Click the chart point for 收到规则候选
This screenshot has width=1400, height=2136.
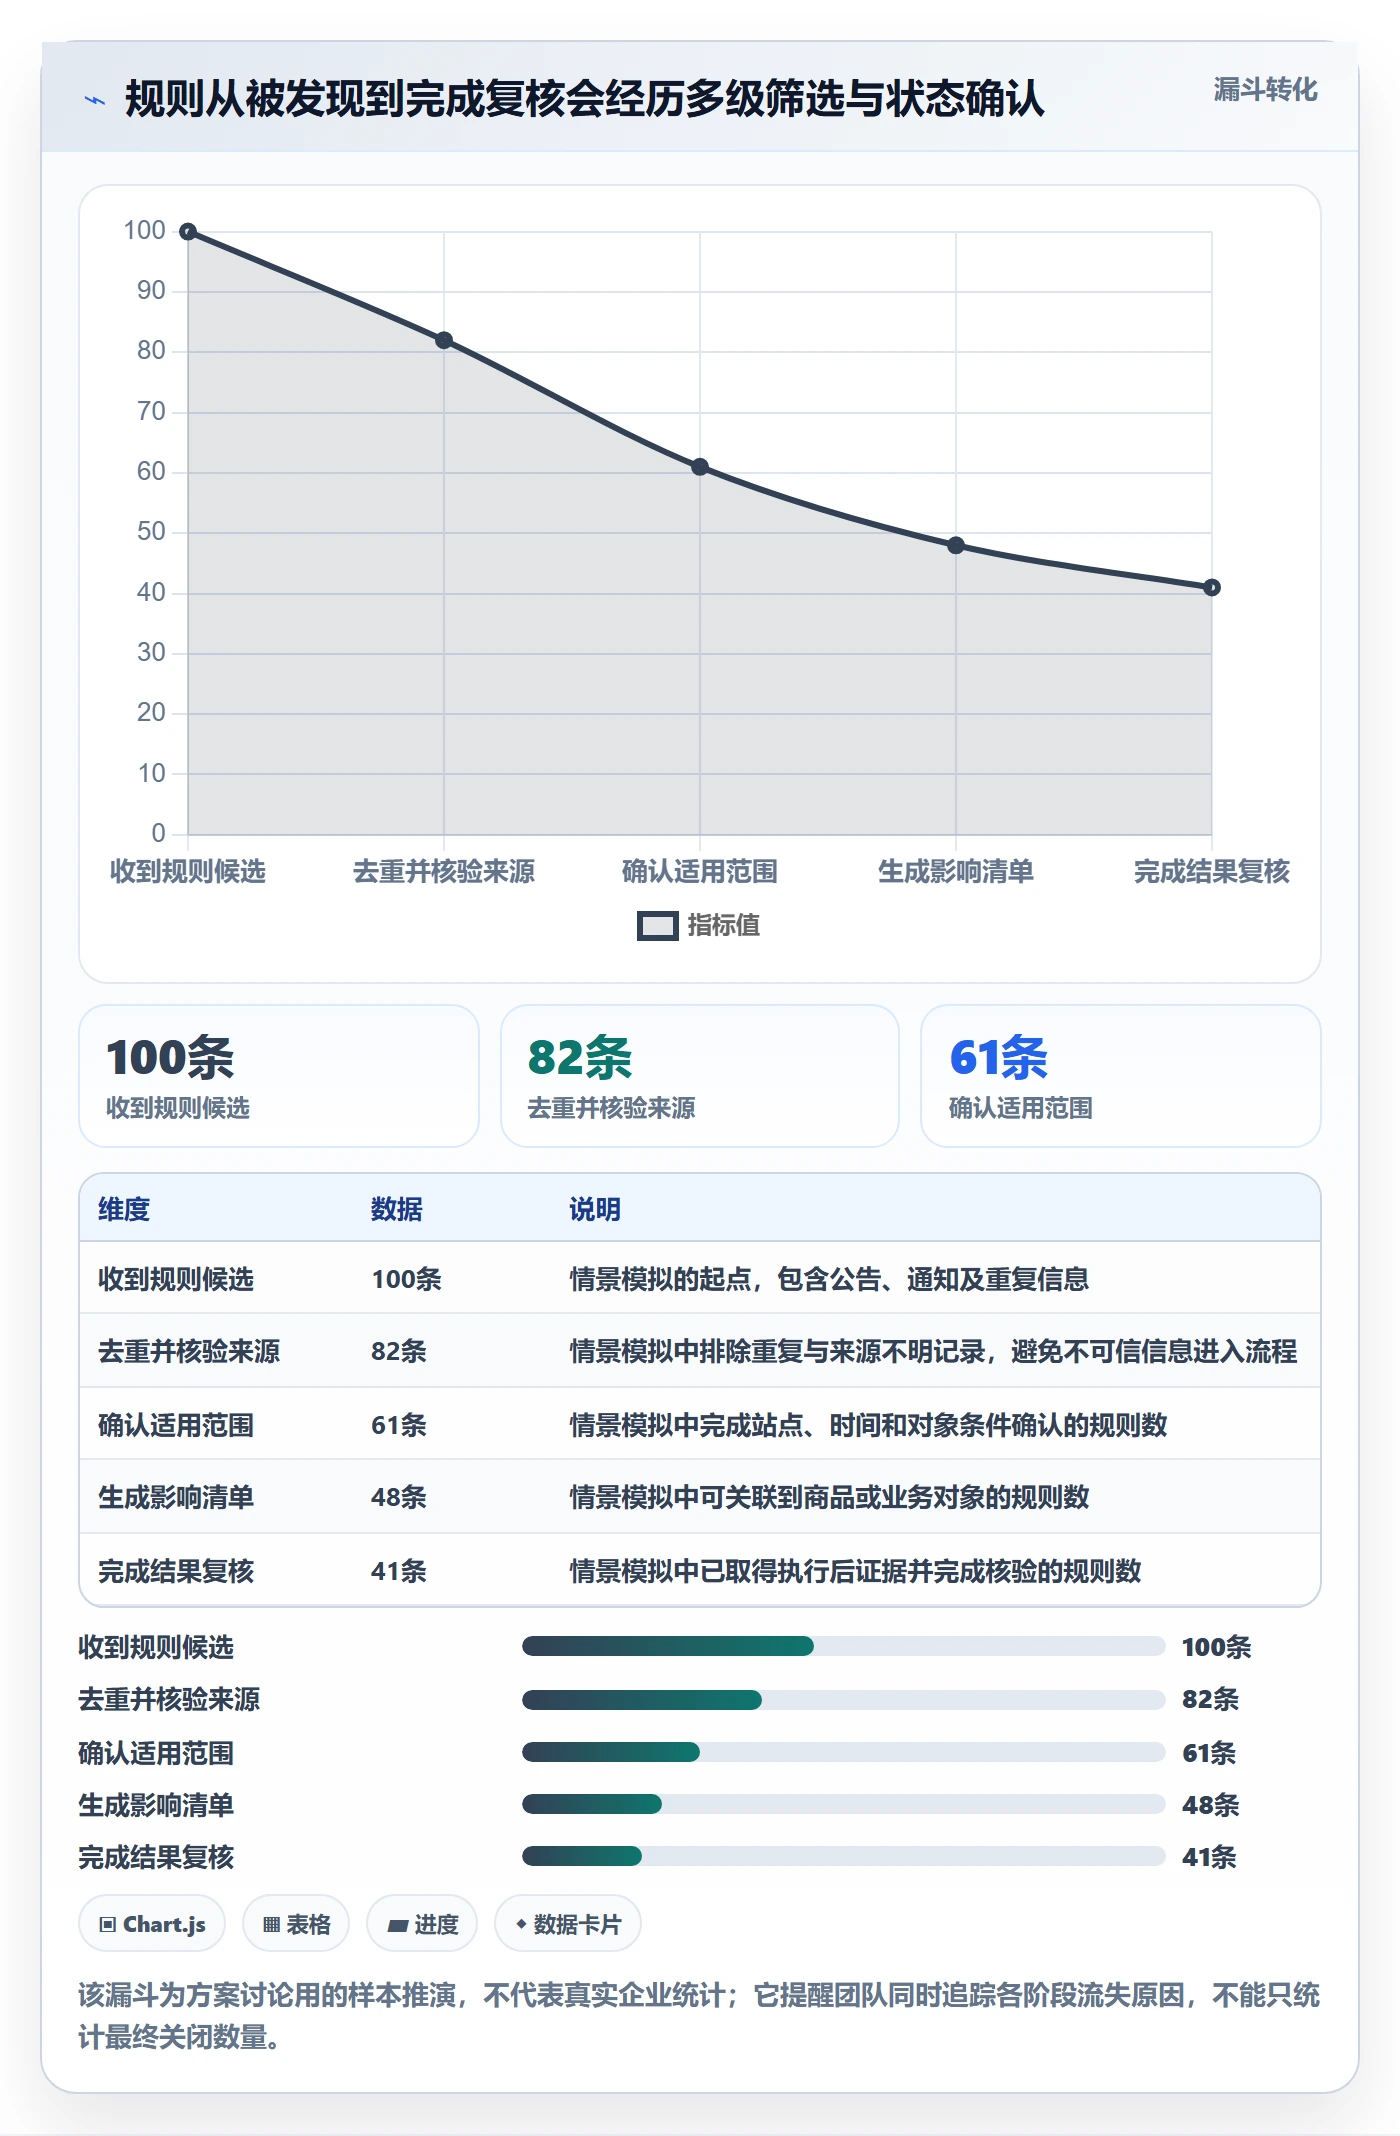[x=188, y=232]
